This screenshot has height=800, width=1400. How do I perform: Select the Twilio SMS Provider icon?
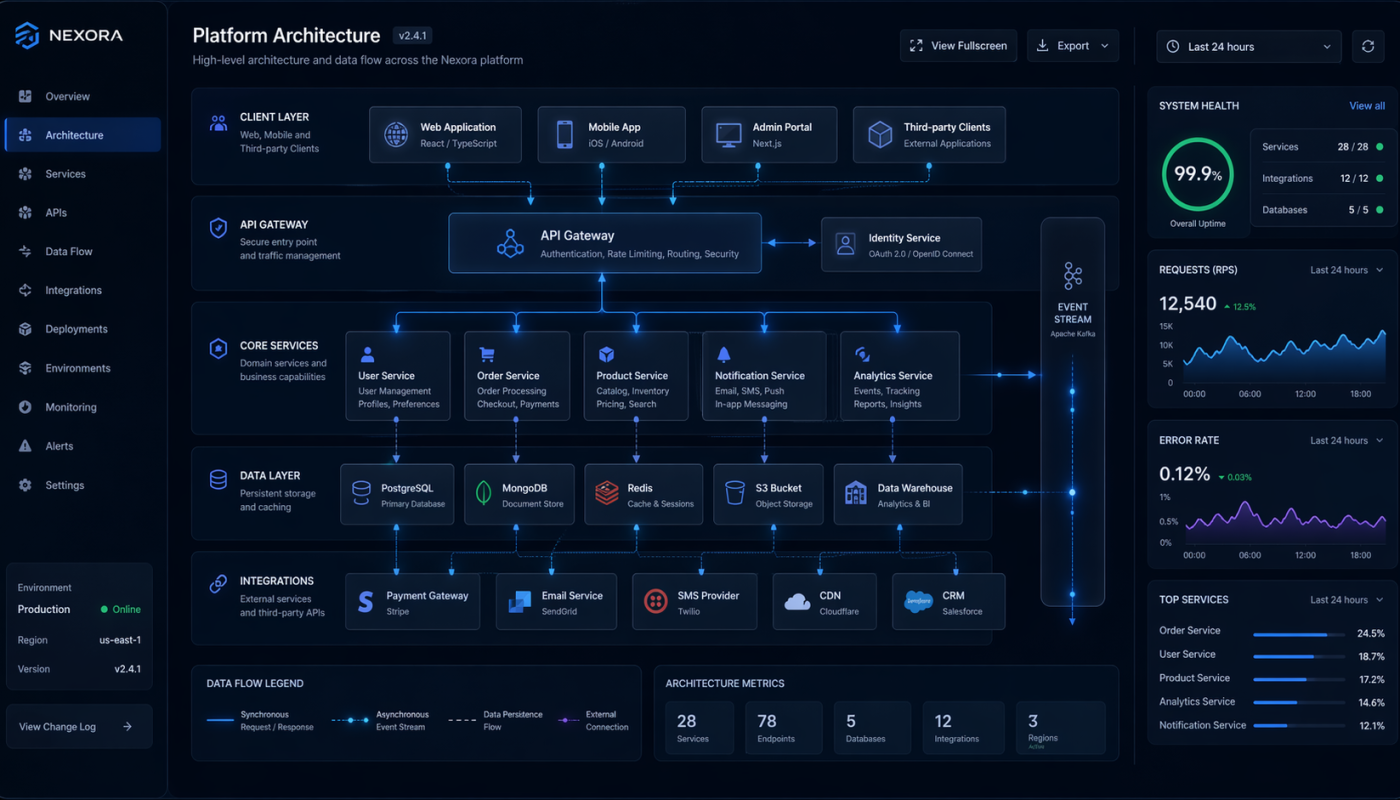point(656,600)
